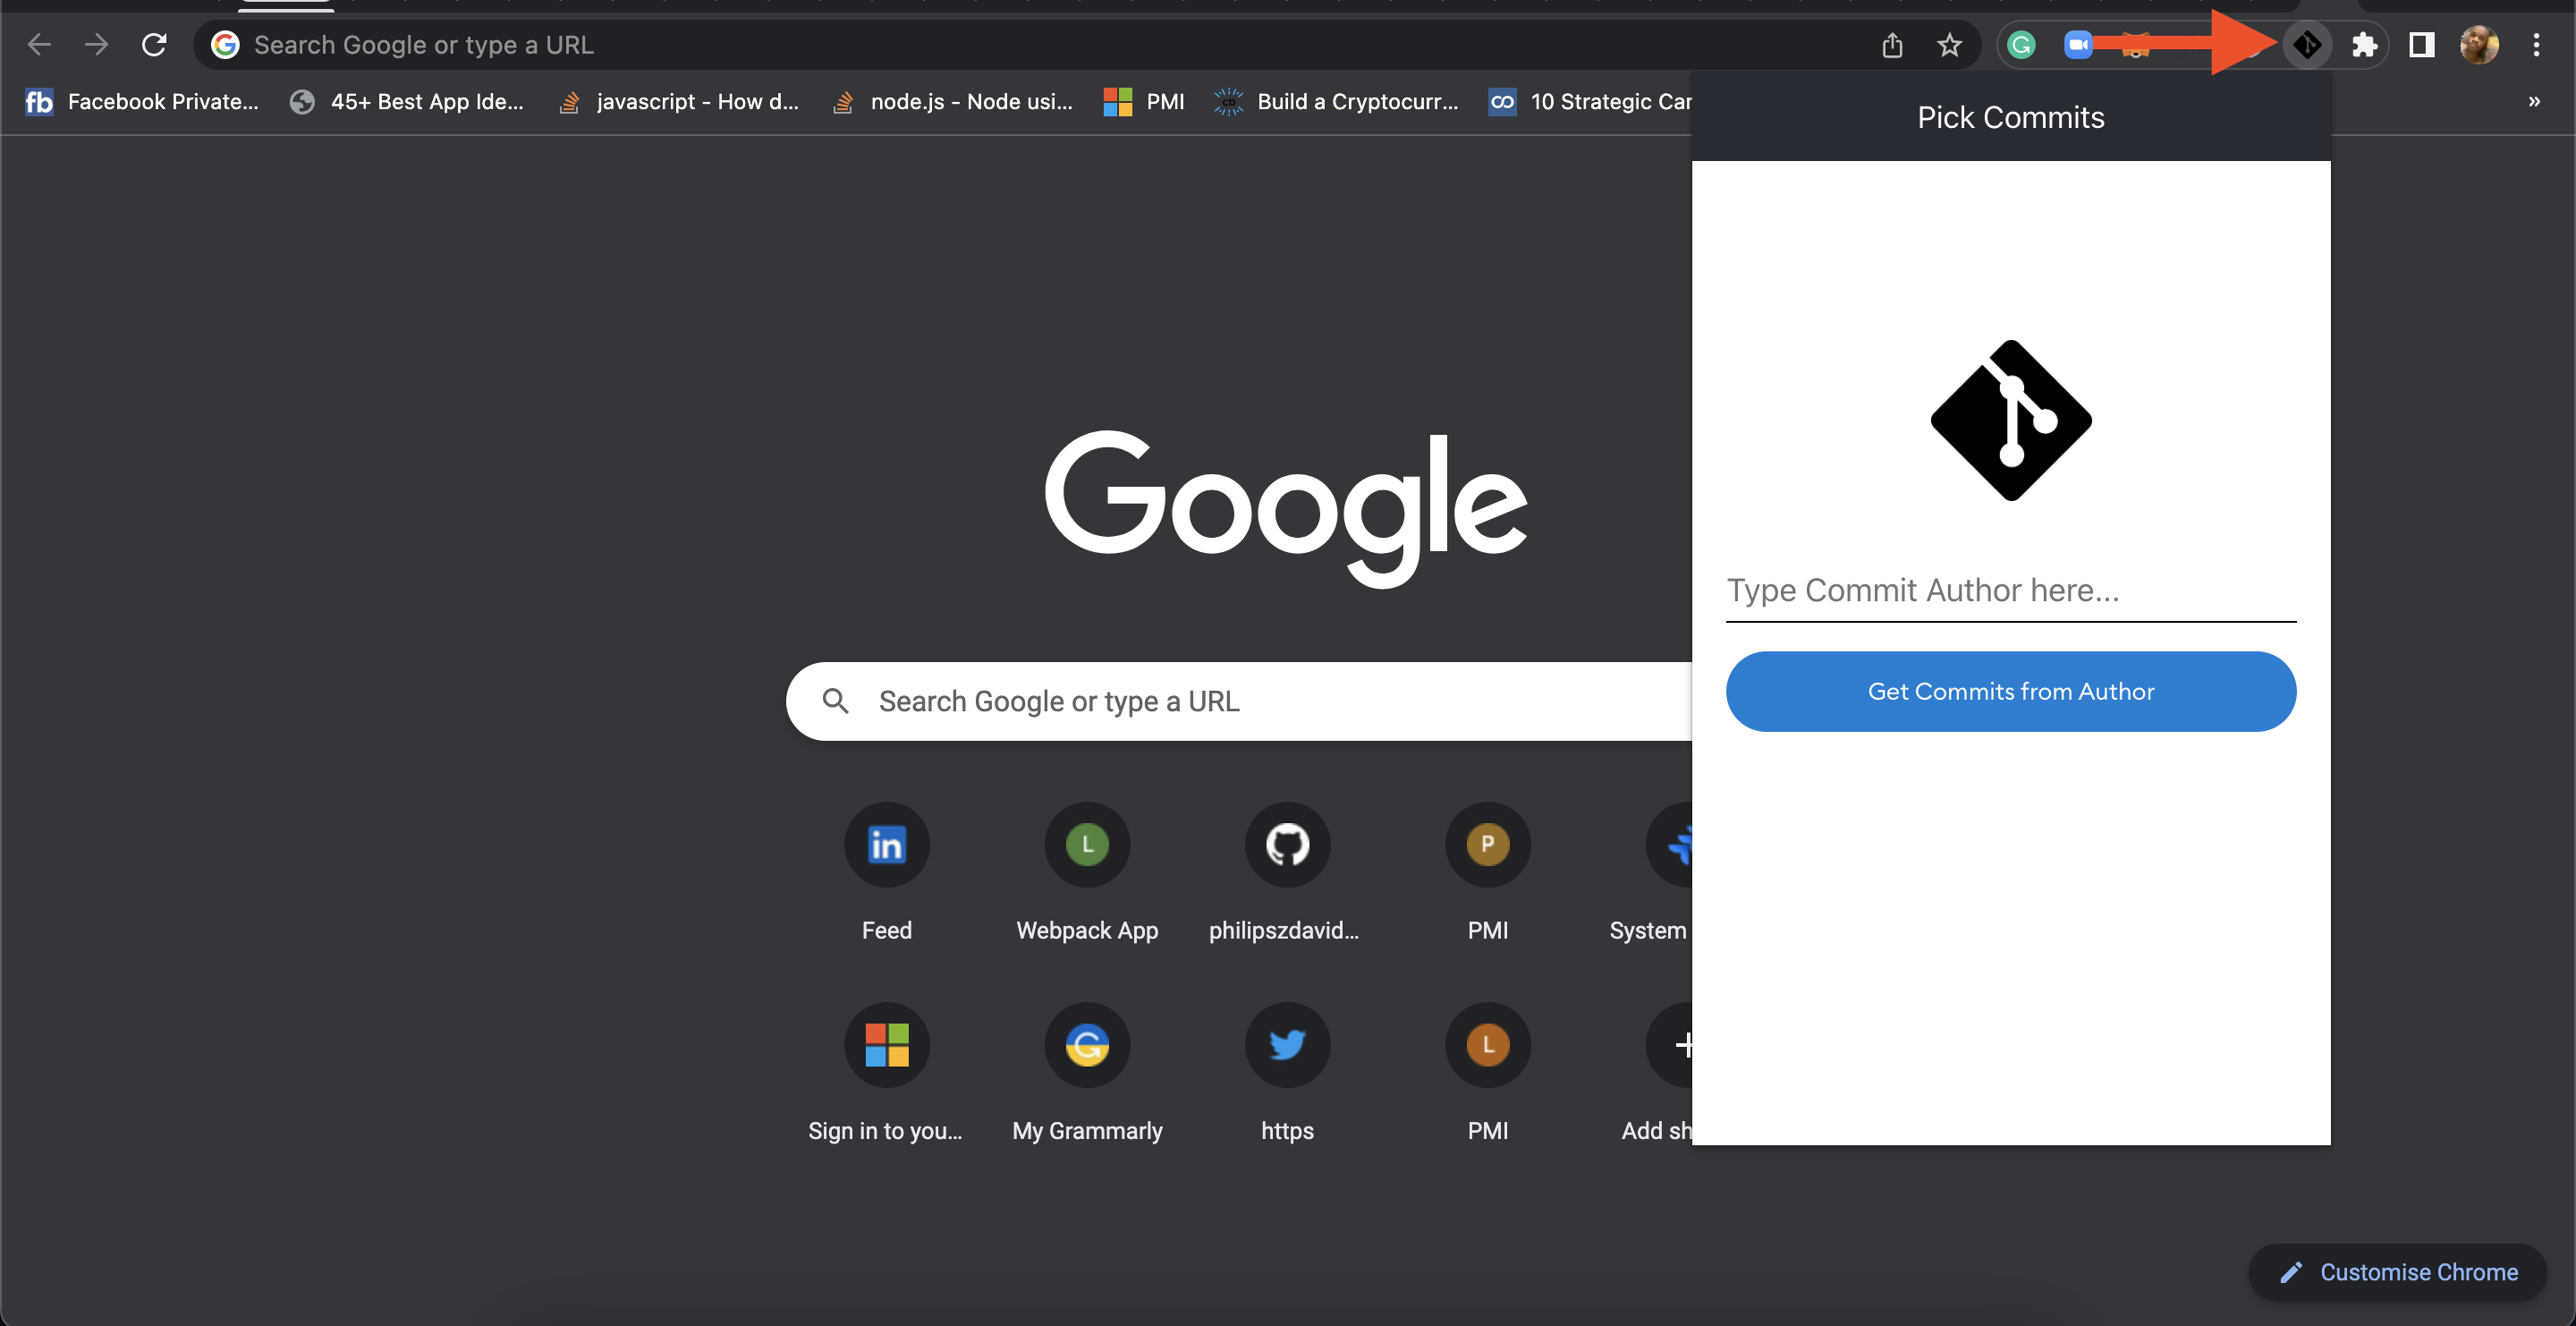Open the LinkedIn Feed shortcut
2576x1326 pixels.
coord(886,845)
